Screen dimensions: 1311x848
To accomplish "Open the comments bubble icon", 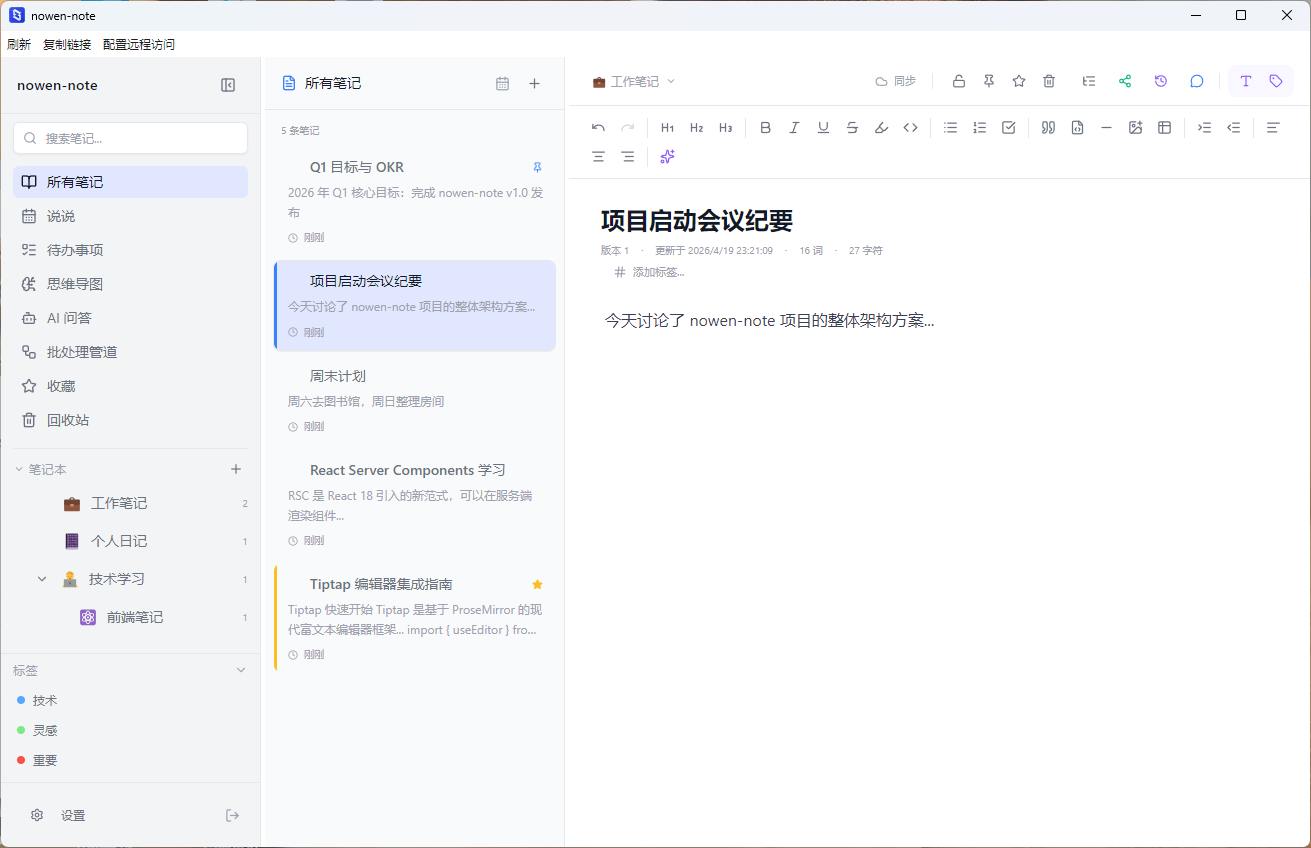I will [x=1197, y=81].
